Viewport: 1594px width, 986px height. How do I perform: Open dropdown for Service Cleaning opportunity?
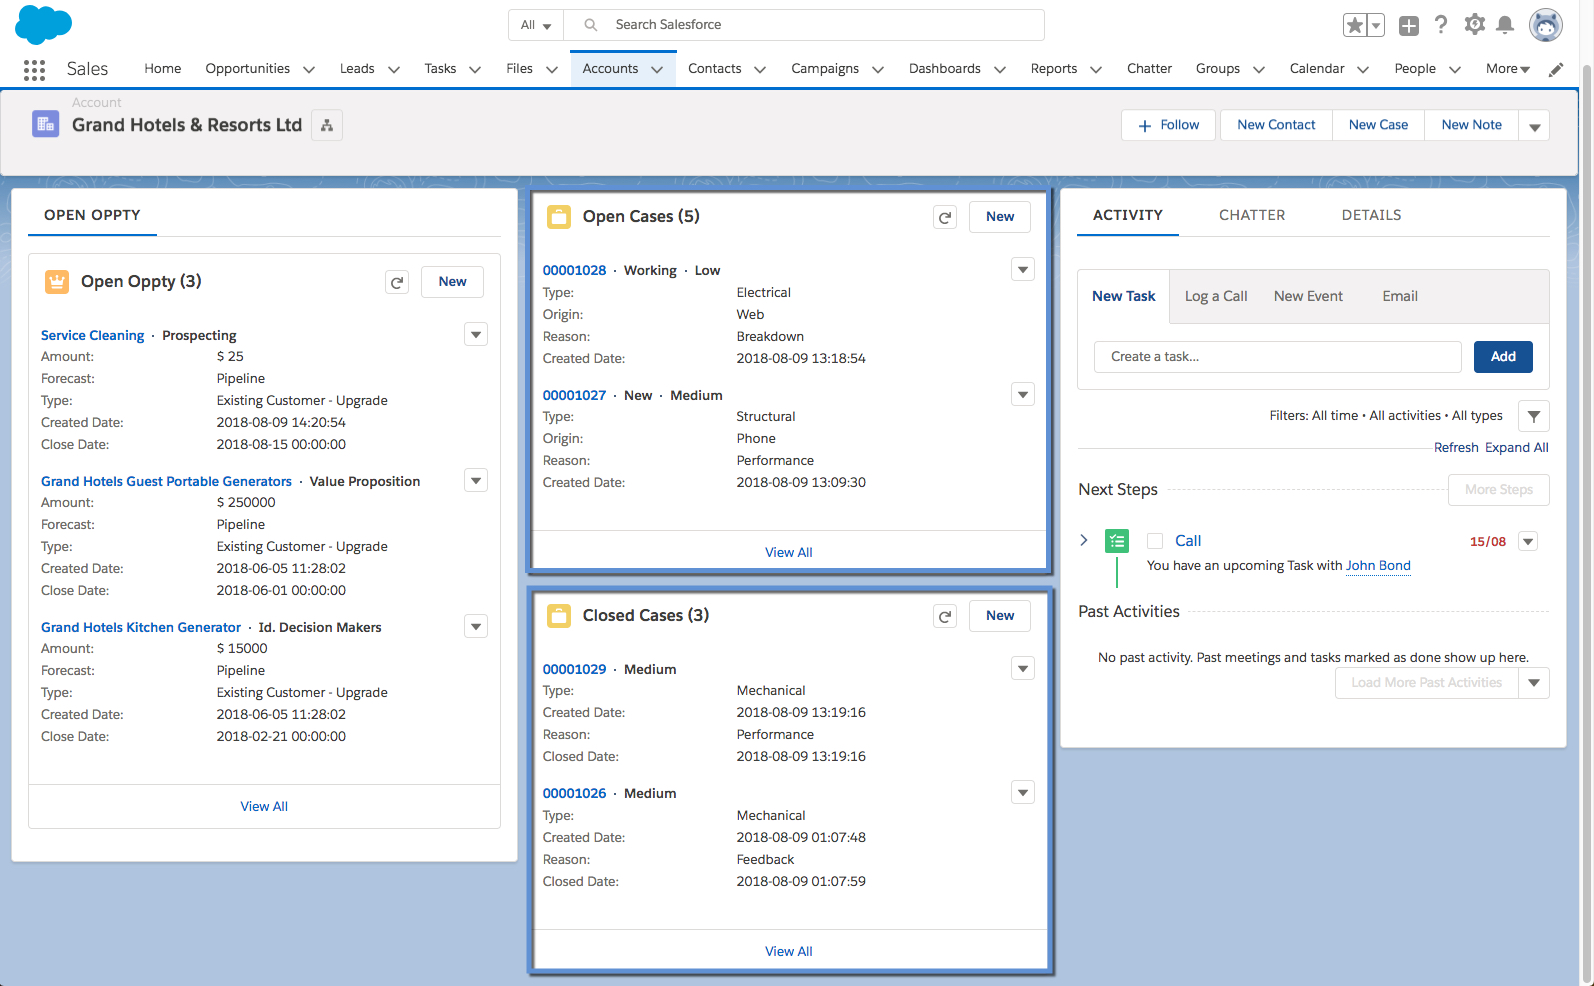476,335
